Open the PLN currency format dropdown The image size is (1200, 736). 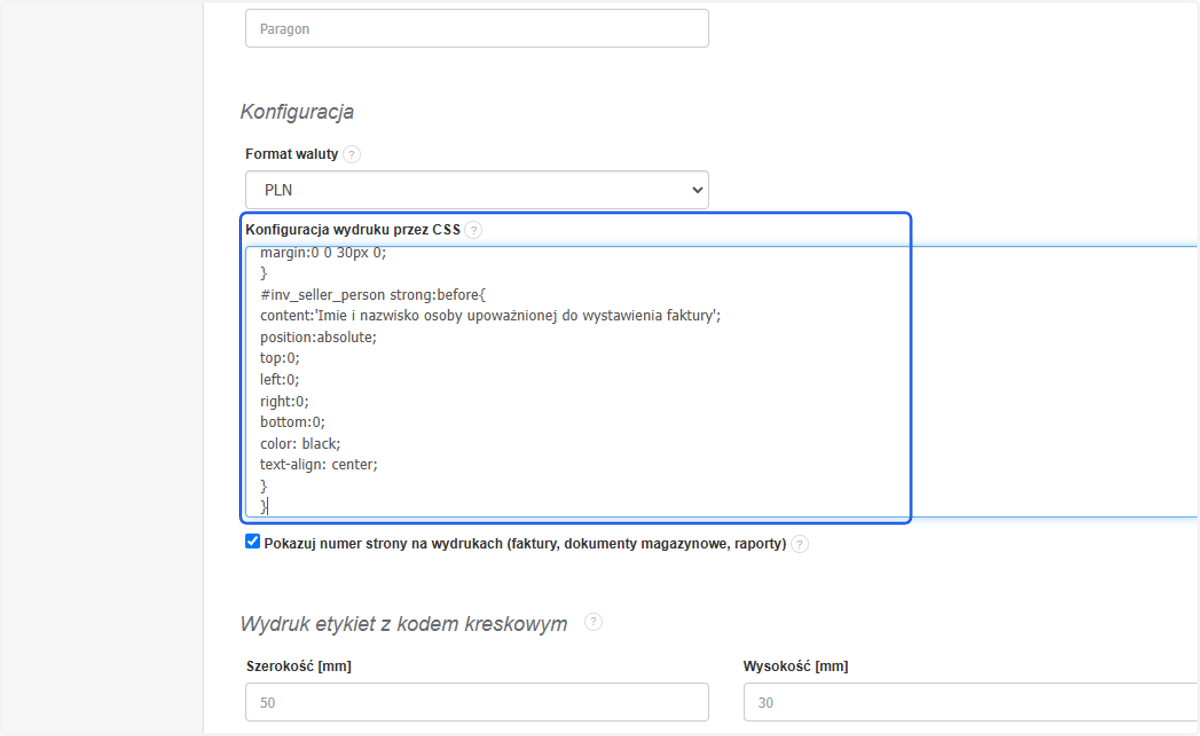(x=477, y=190)
